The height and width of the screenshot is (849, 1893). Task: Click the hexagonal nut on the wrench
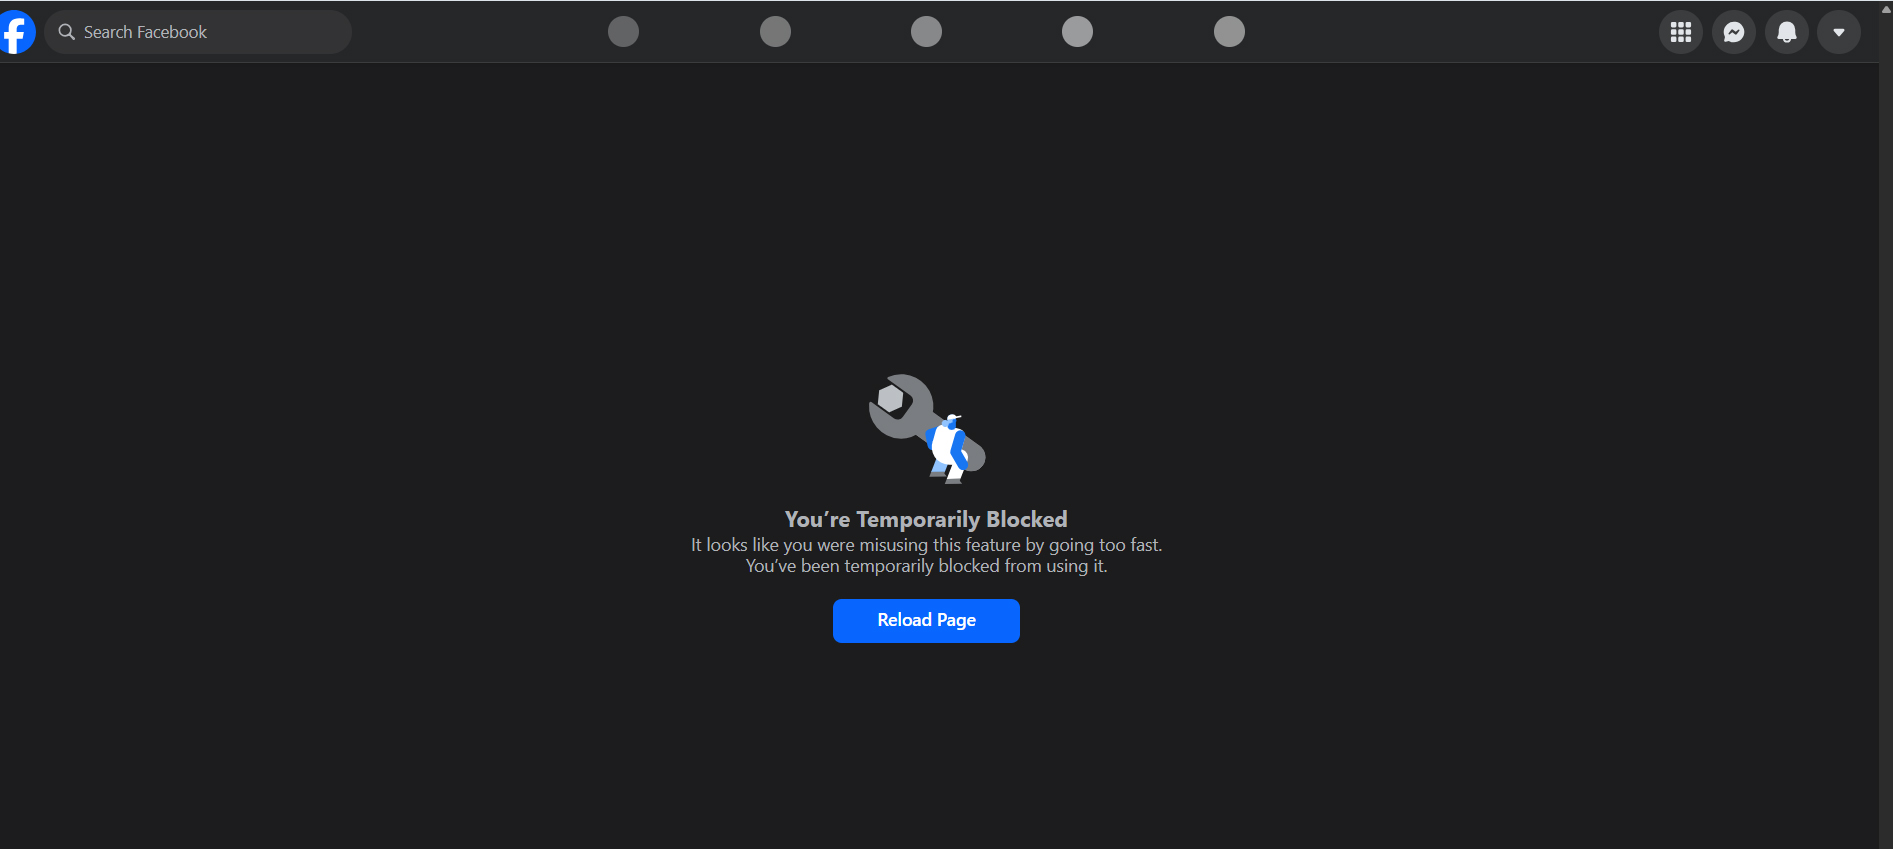tap(890, 400)
